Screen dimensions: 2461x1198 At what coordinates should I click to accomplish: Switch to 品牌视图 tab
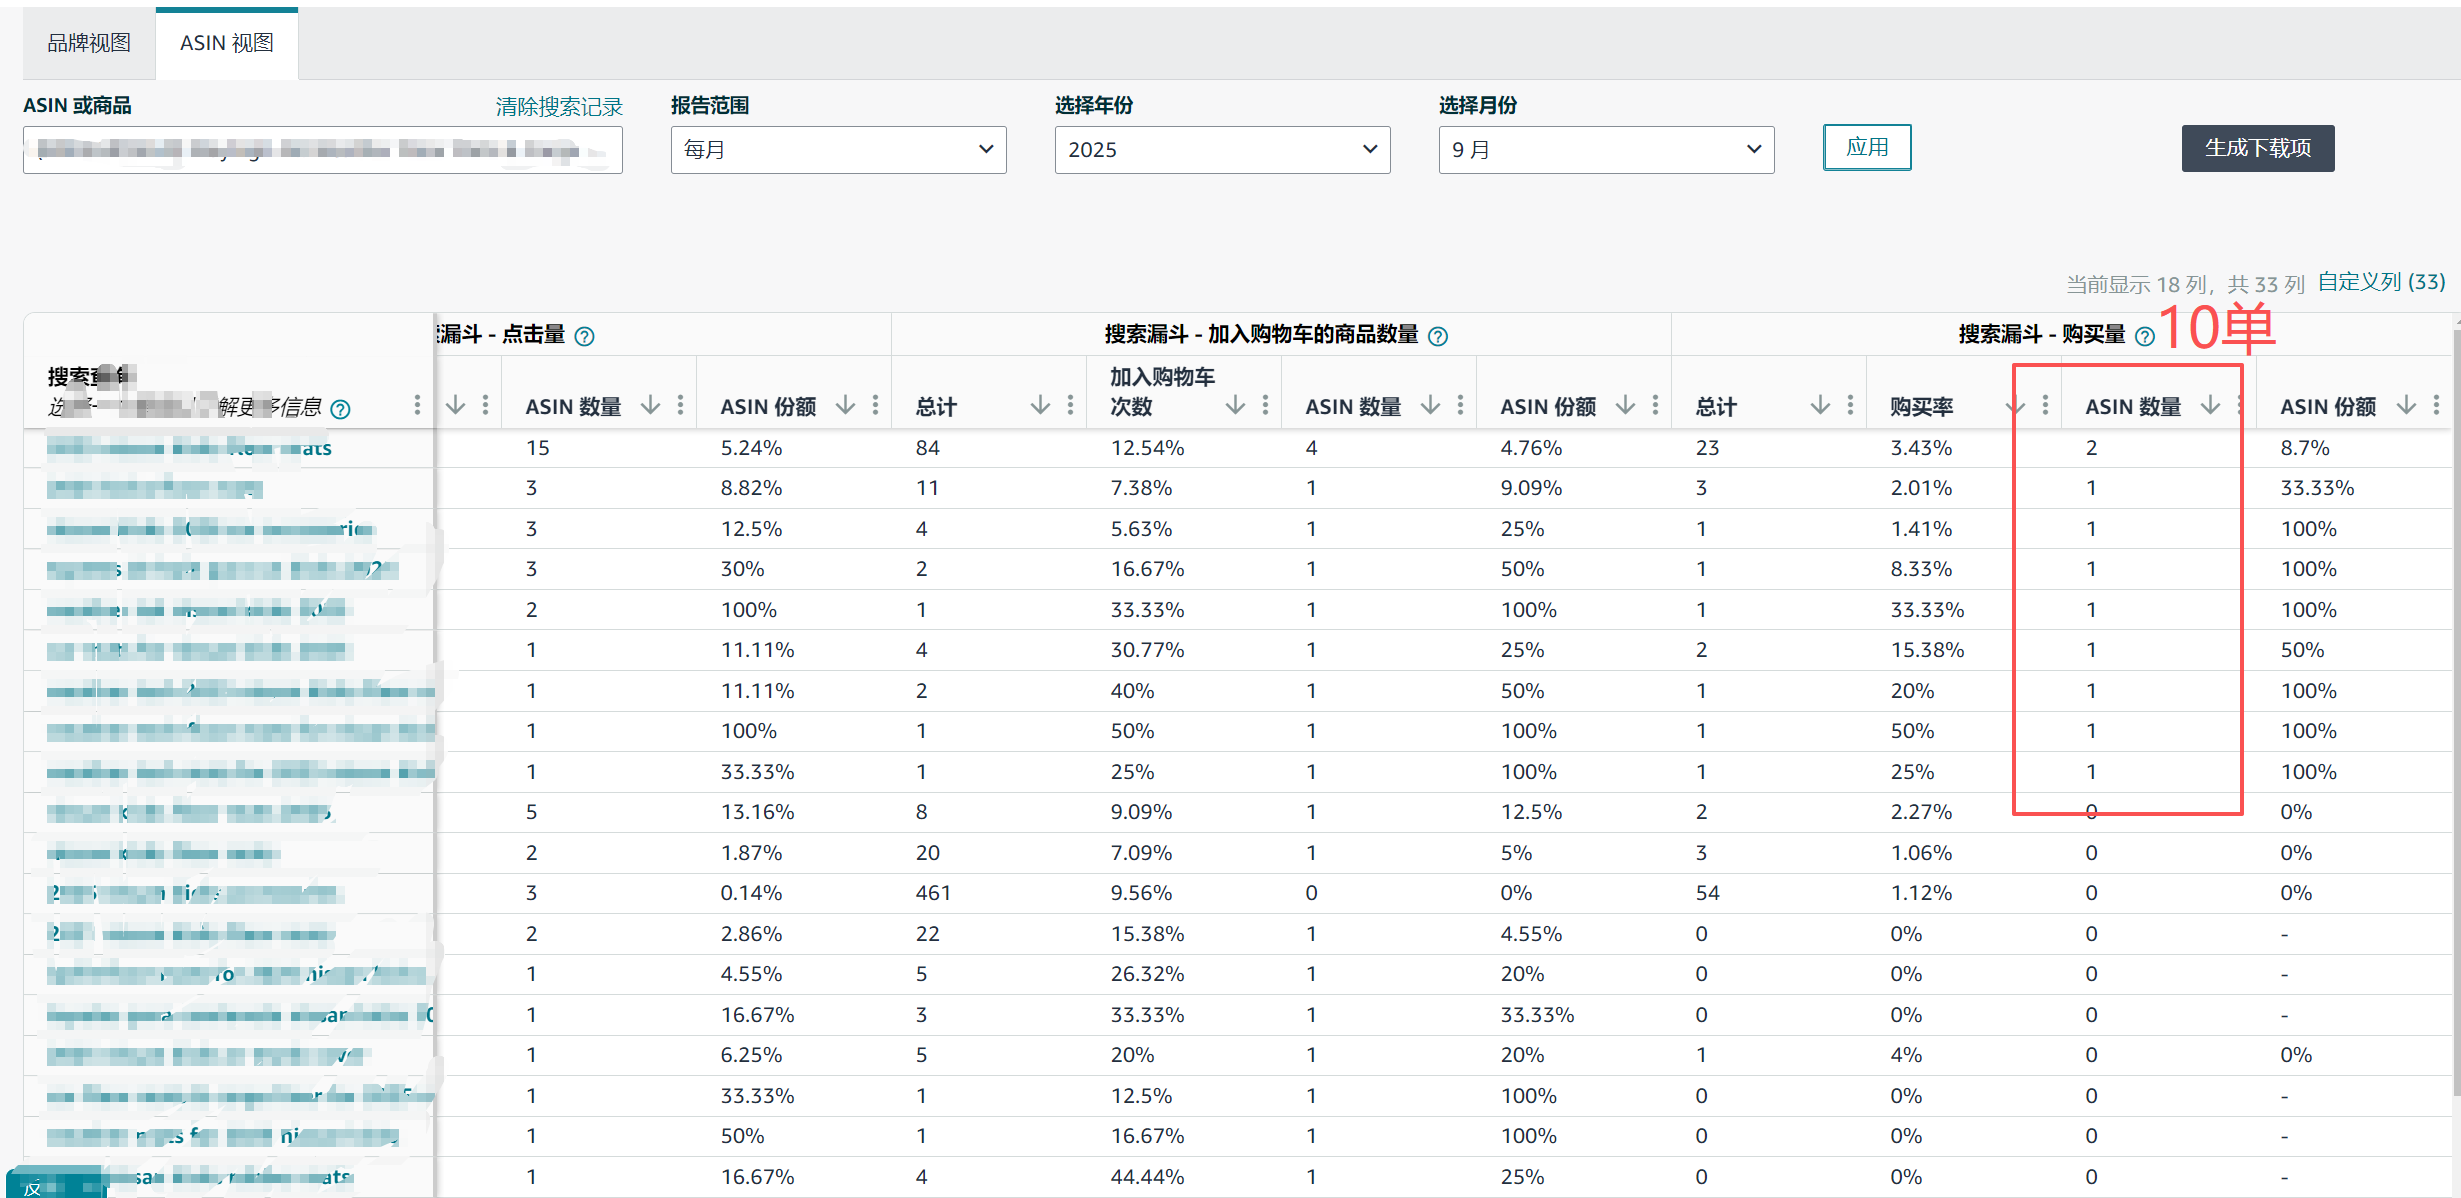[89, 43]
